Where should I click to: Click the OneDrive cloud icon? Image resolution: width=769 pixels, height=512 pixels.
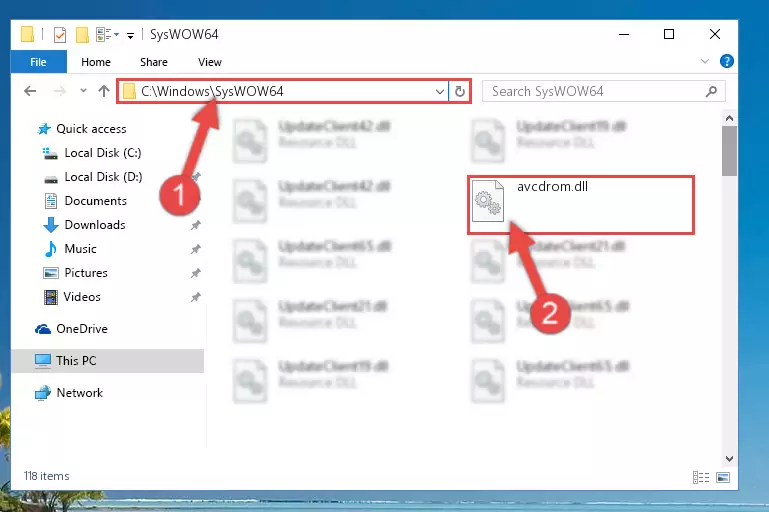[43, 329]
